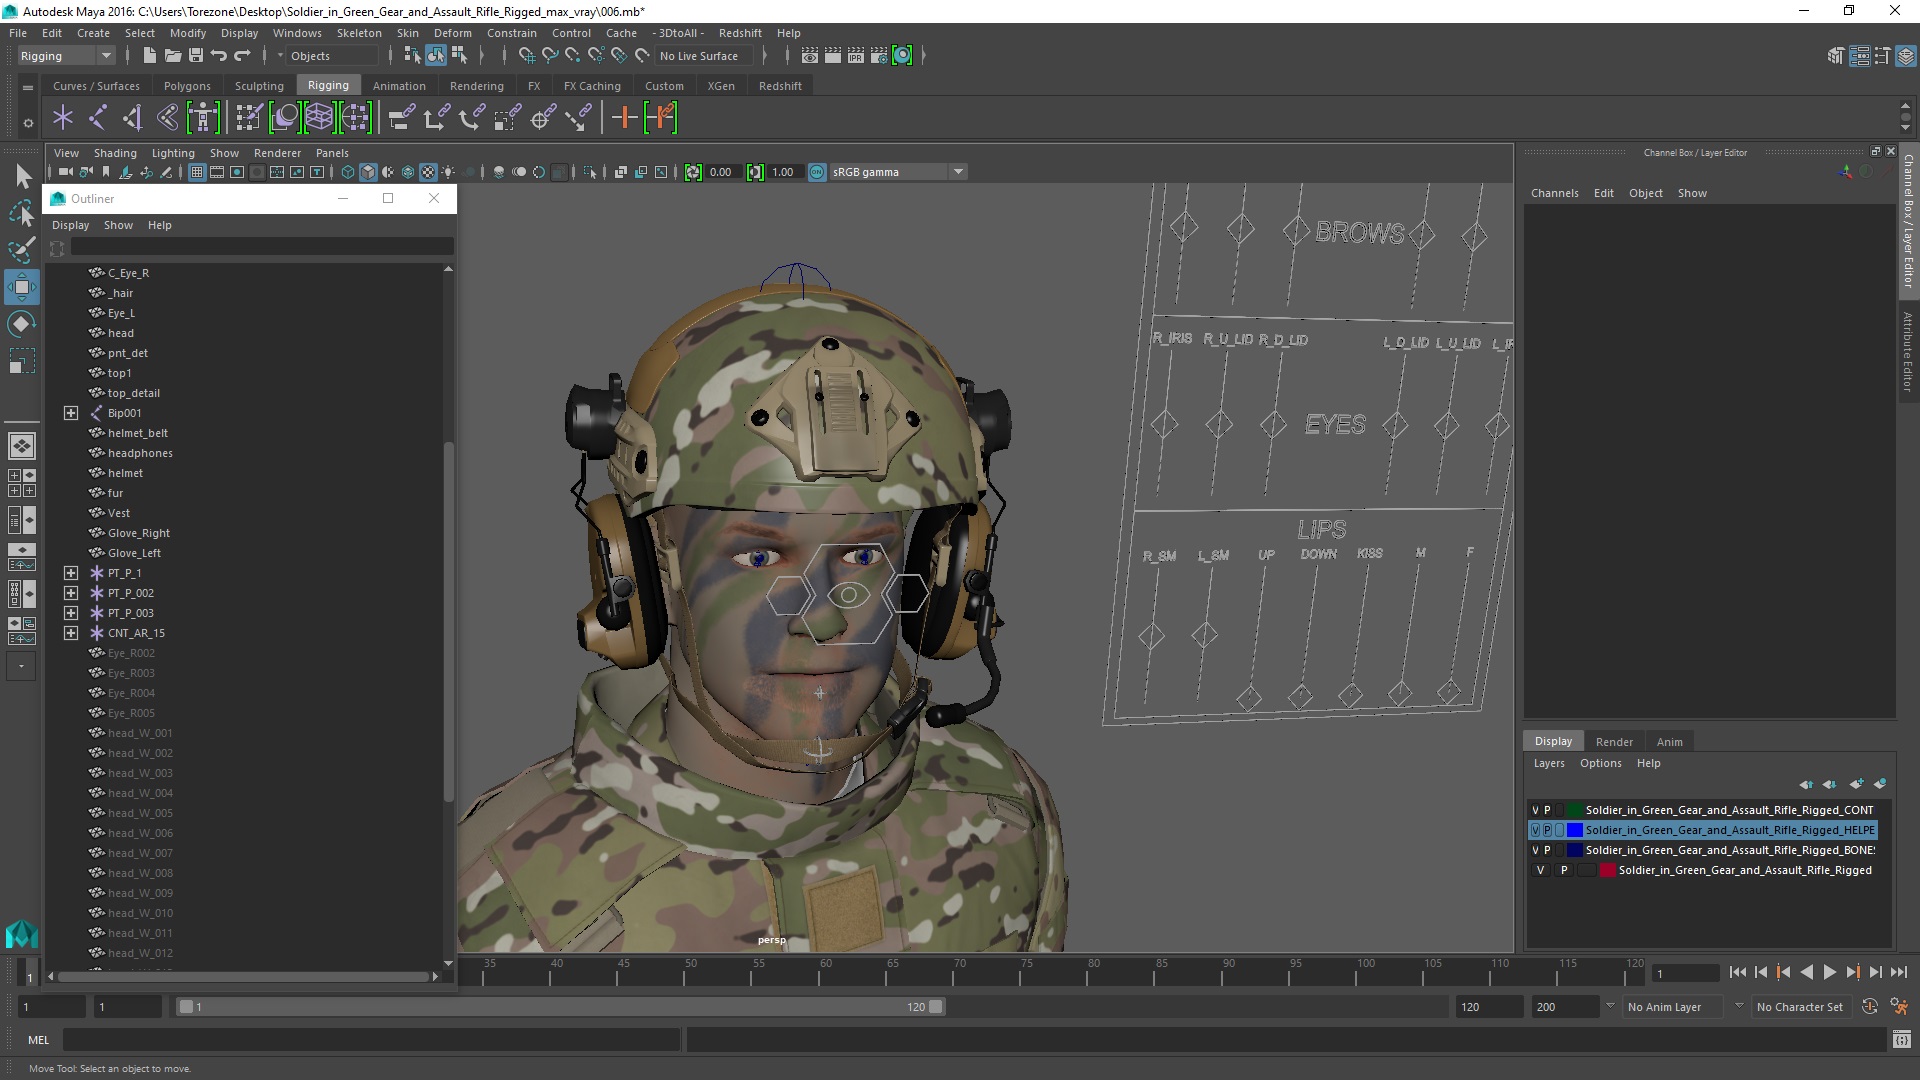Open the No Anim Layer dropdown arrow
Viewport: 1920px width, 1080px height.
1610,1006
